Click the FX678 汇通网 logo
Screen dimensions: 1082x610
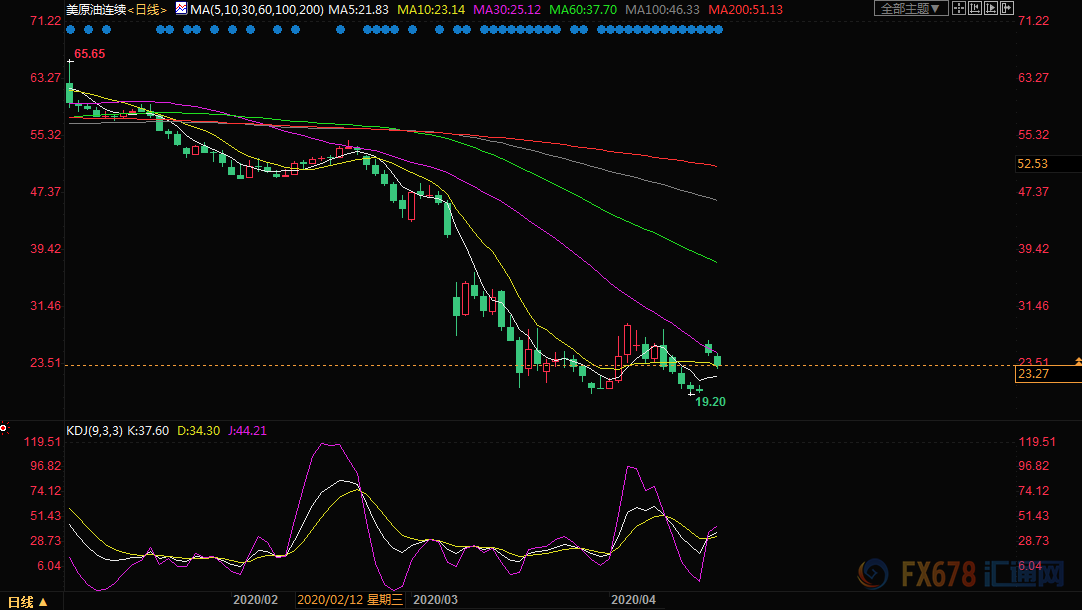[956, 575]
